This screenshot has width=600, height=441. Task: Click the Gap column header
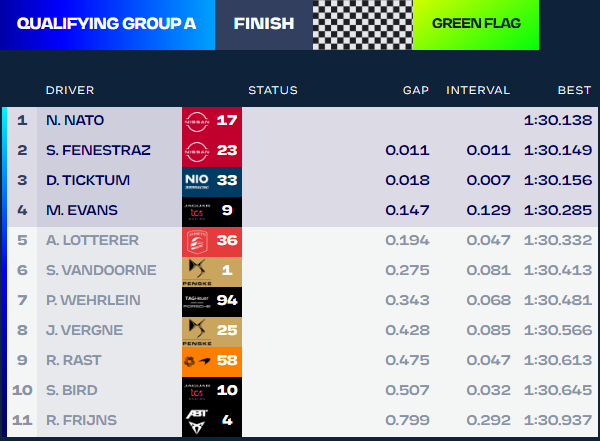pos(416,90)
